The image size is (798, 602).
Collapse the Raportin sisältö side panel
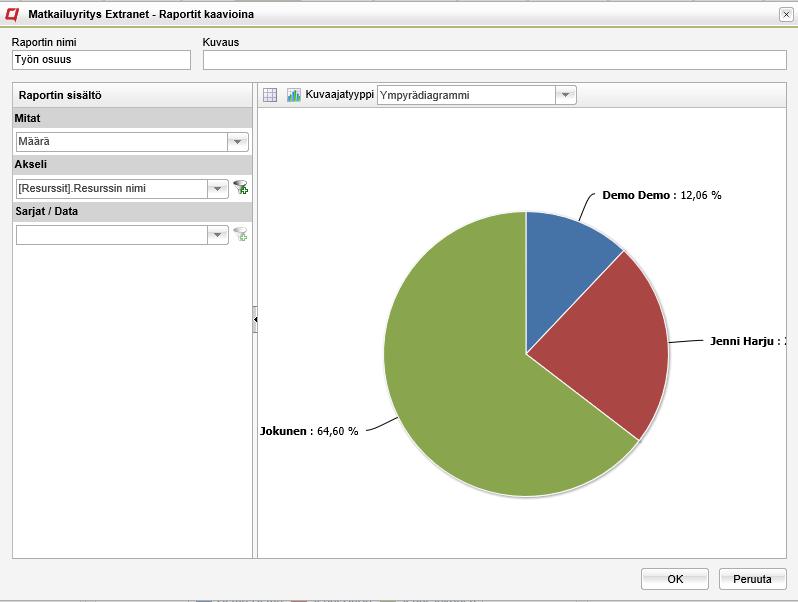click(x=255, y=320)
